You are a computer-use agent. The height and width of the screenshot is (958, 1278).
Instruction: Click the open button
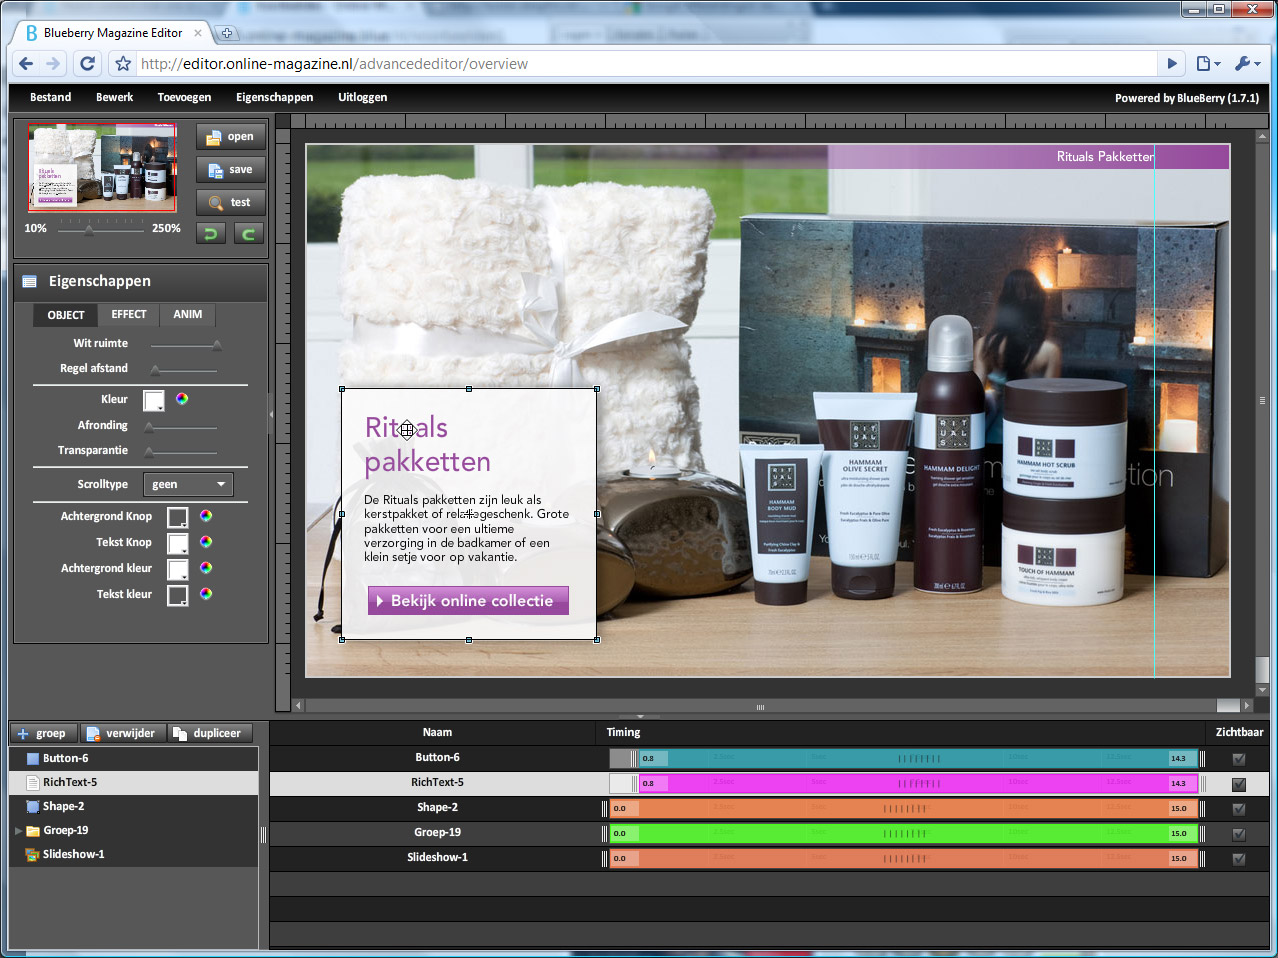click(x=231, y=137)
